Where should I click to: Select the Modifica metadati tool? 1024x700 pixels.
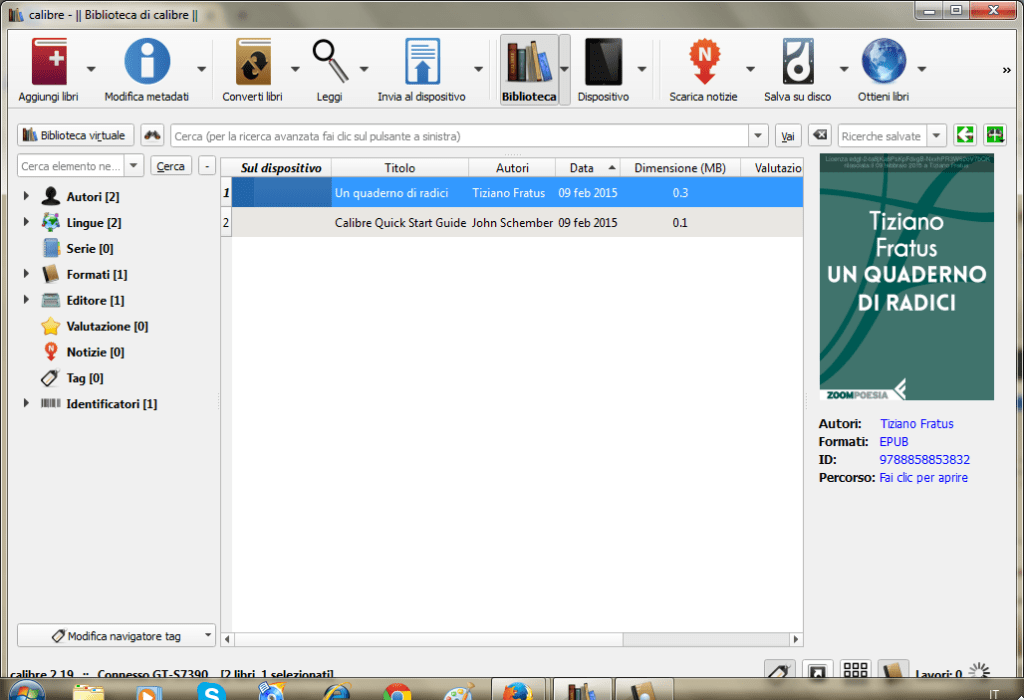coord(146,62)
